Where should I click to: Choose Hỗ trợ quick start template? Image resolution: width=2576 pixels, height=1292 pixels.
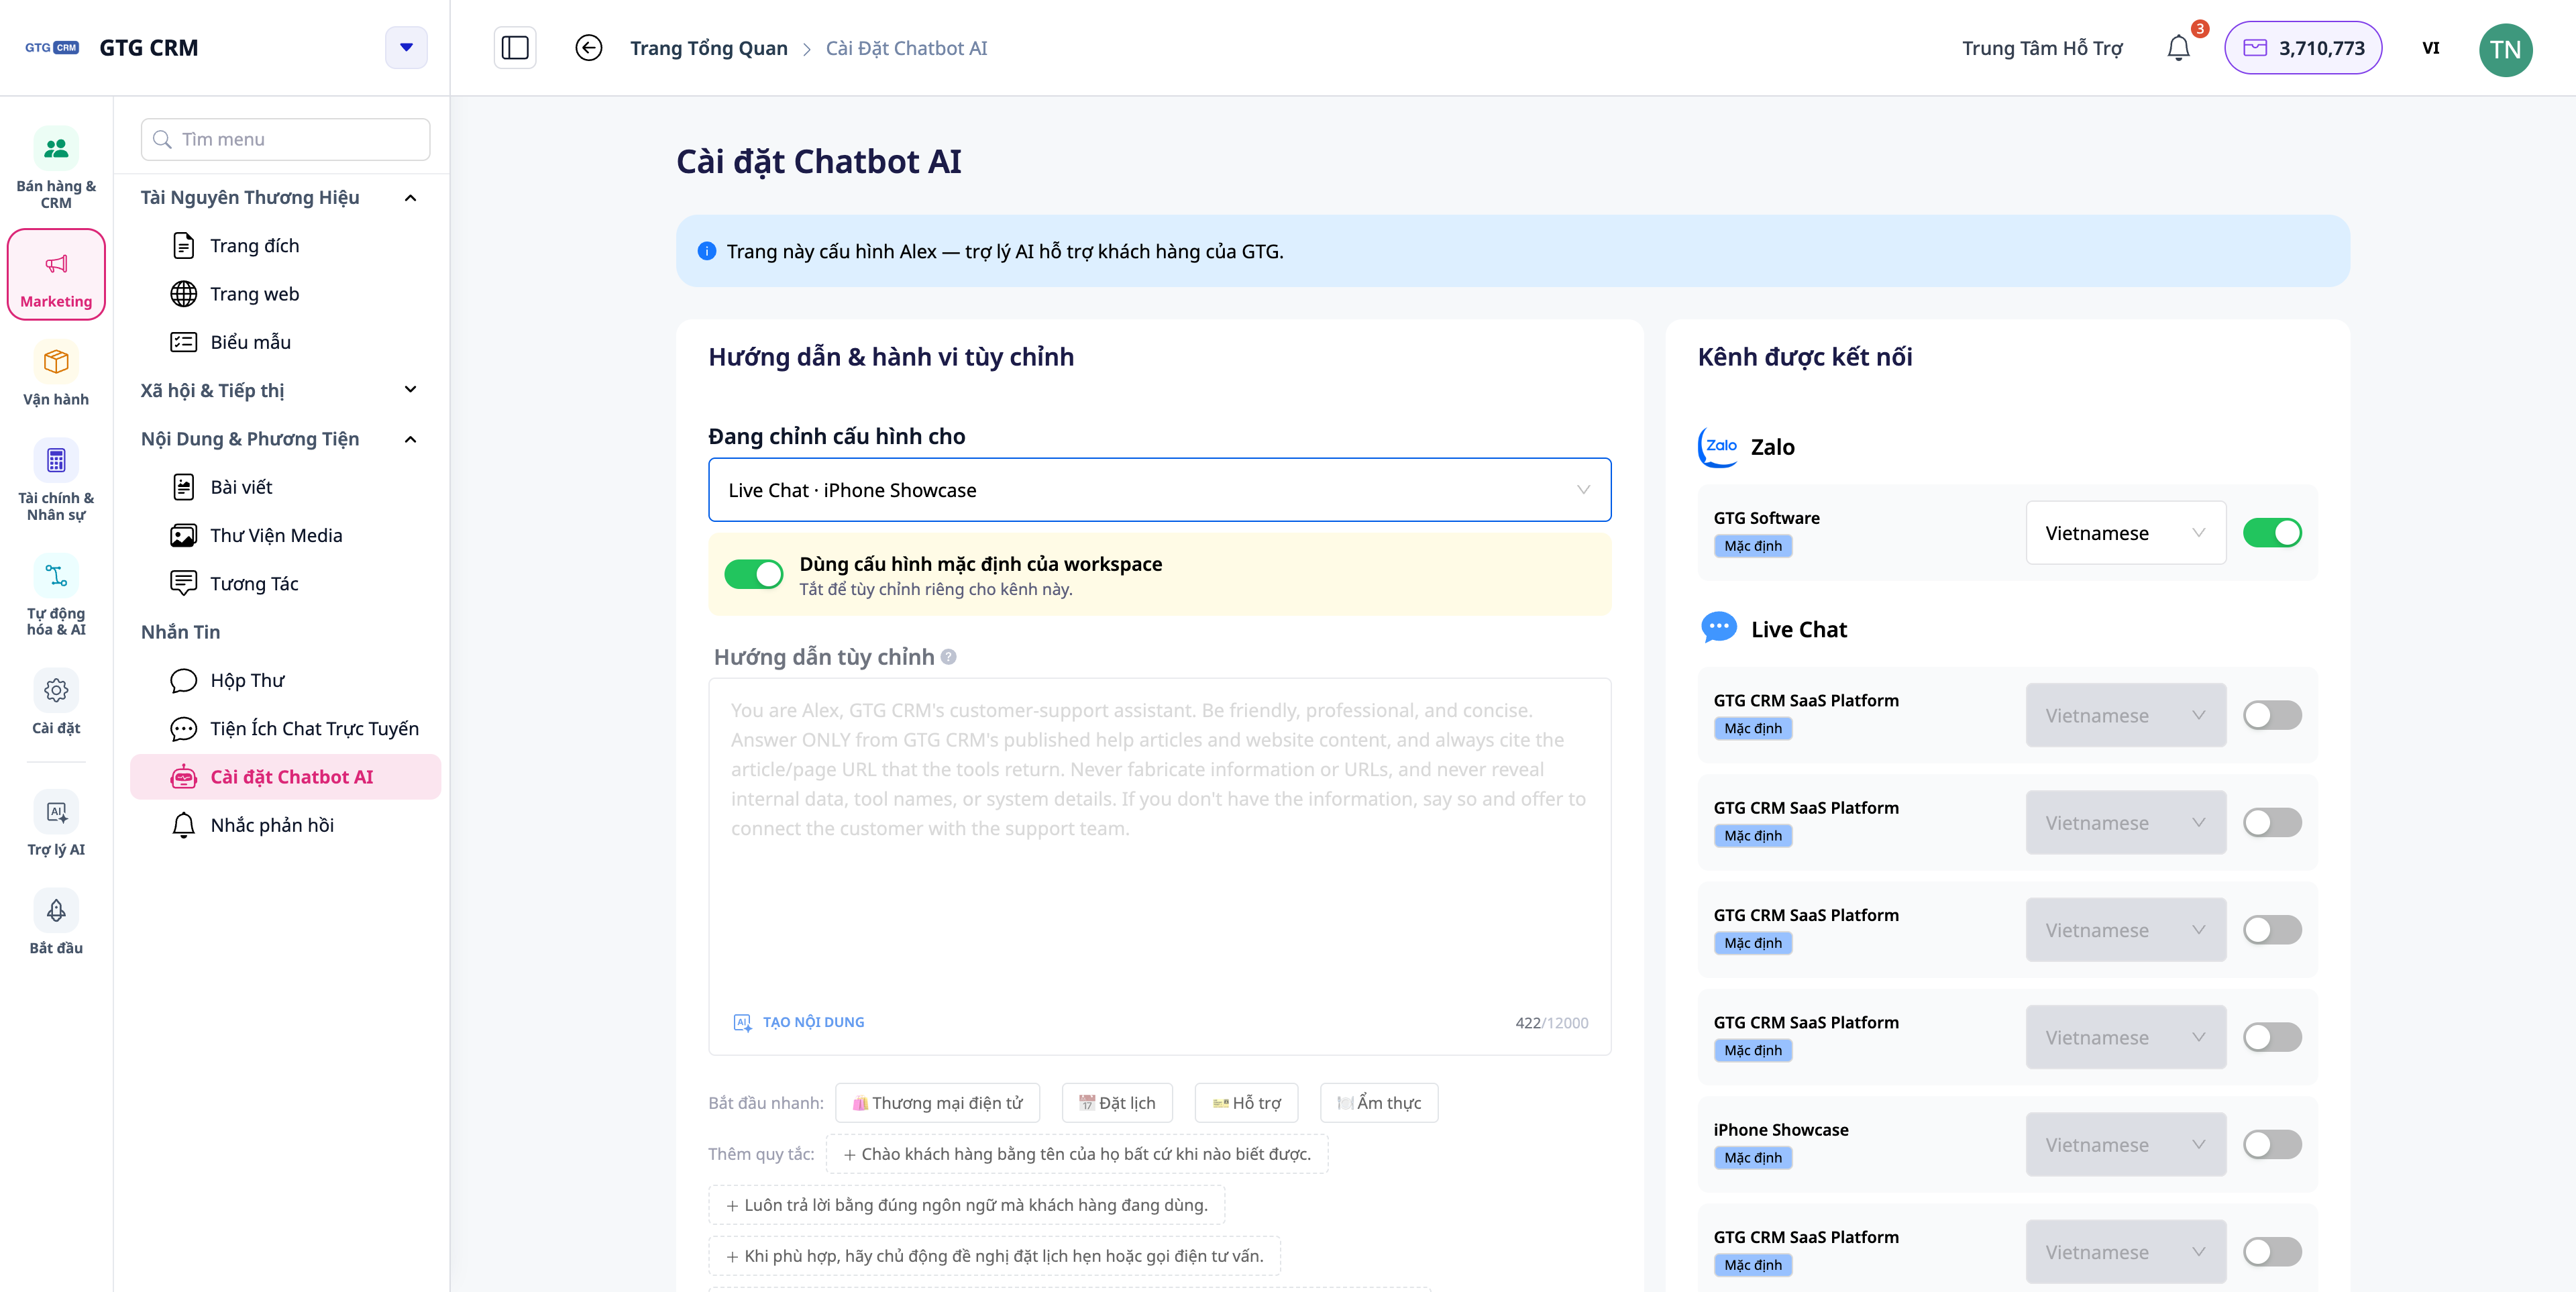point(1246,1102)
